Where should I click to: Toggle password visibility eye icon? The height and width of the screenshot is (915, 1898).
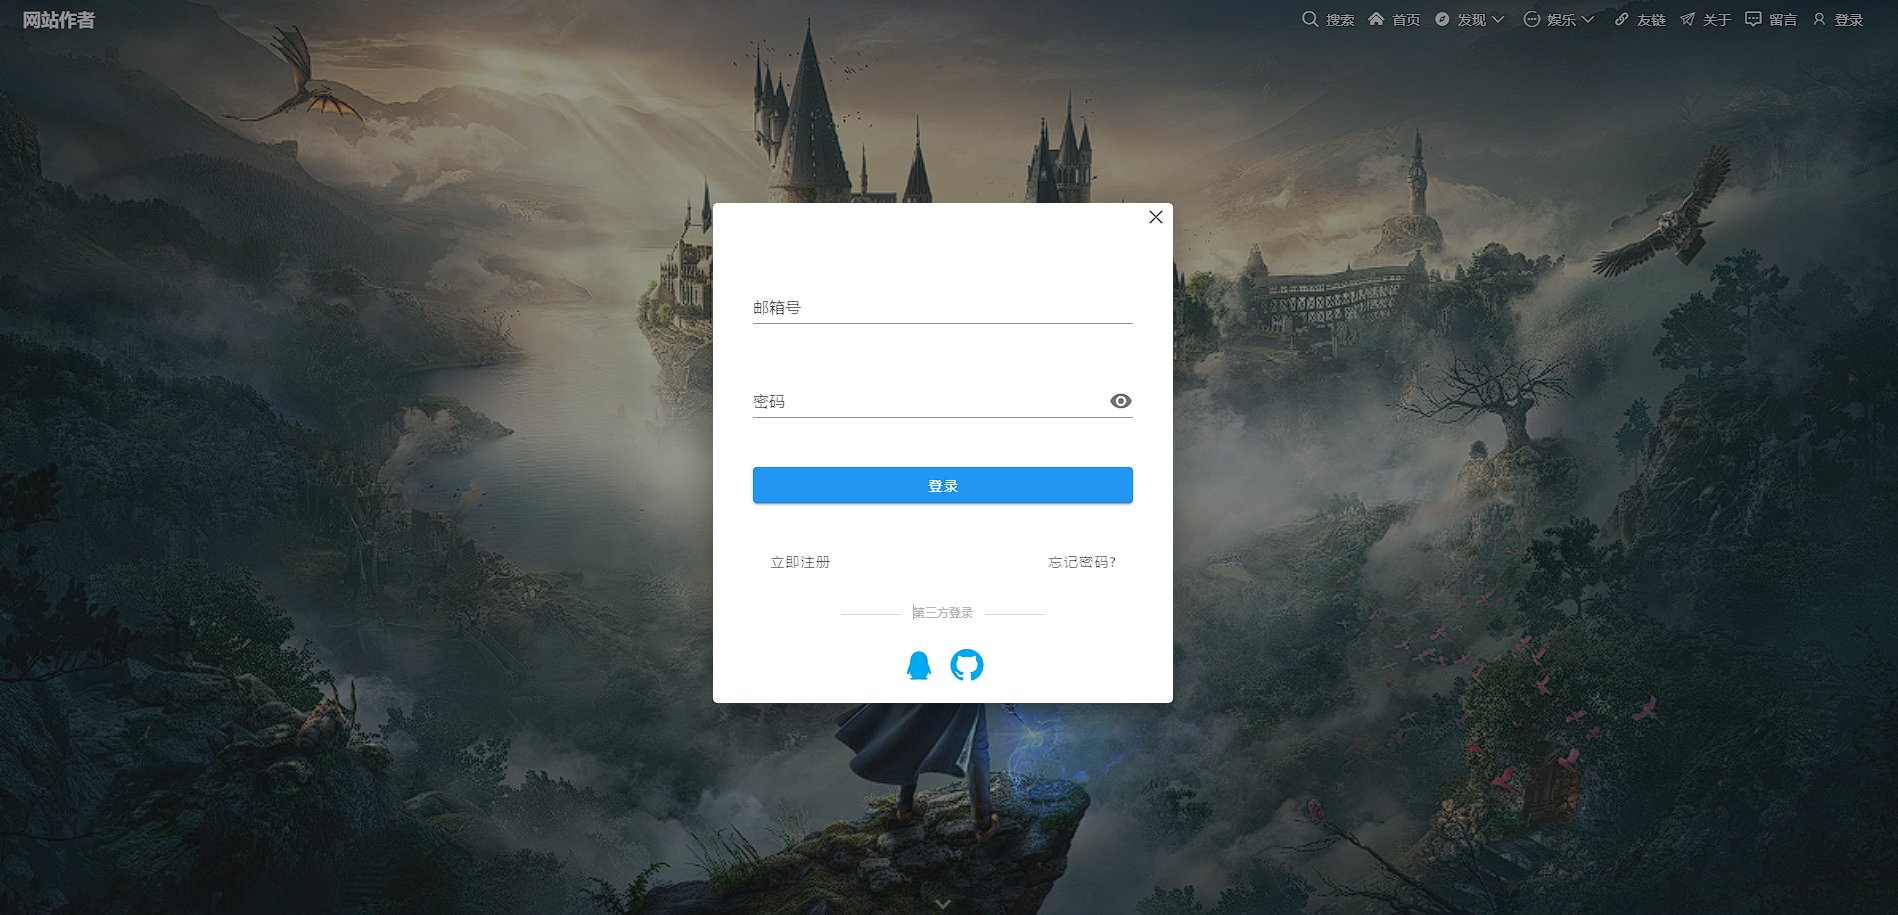point(1121,401)
